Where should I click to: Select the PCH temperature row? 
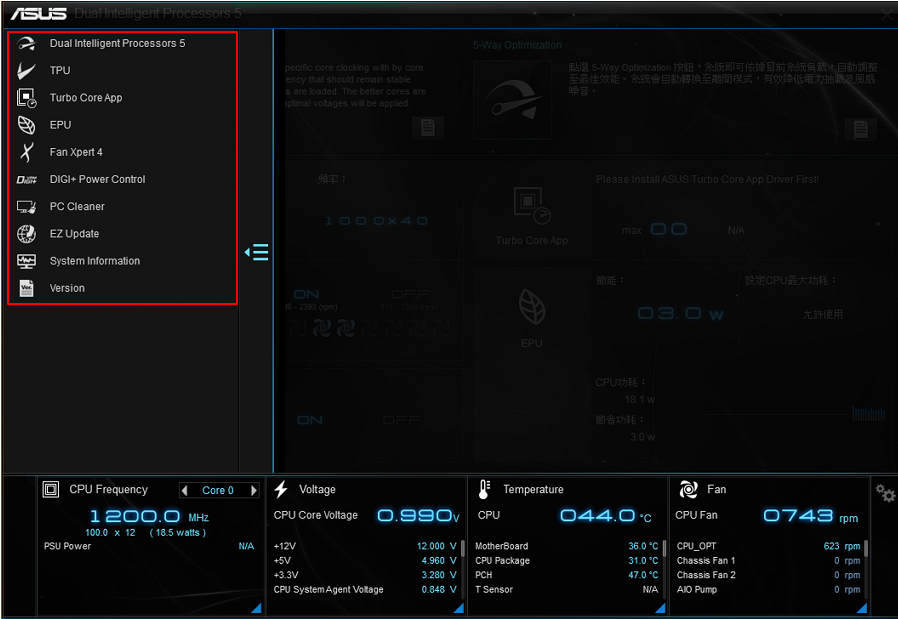pos(566,575)
